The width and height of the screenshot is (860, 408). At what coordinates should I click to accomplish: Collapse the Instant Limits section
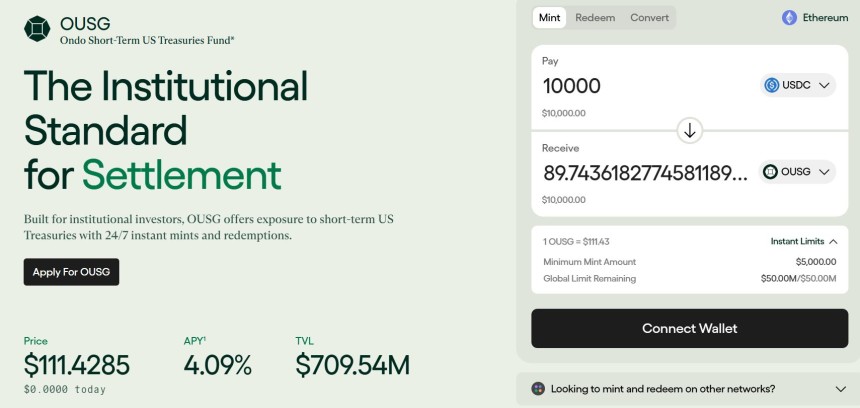pos(804,241)
